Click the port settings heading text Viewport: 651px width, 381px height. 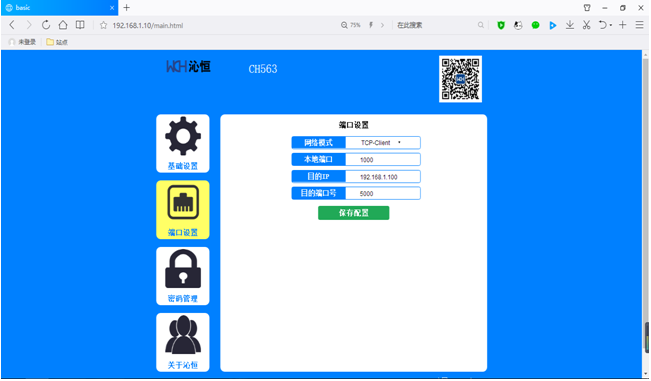353,125
